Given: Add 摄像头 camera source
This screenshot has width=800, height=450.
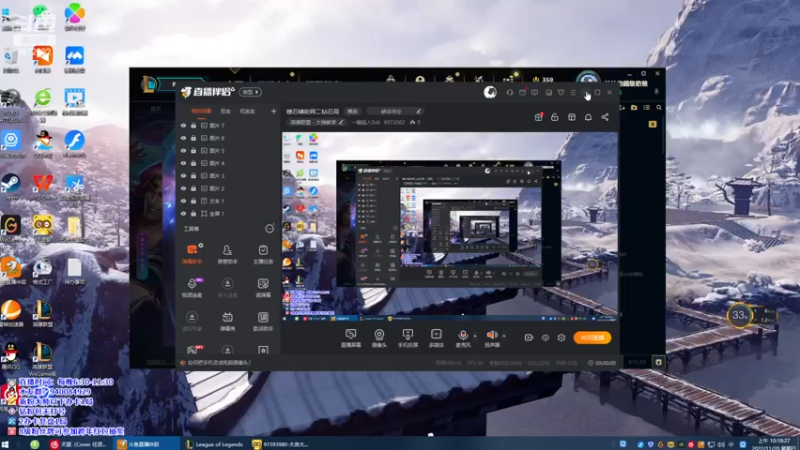Looking at the screenshot, I should tap(379, 338).
